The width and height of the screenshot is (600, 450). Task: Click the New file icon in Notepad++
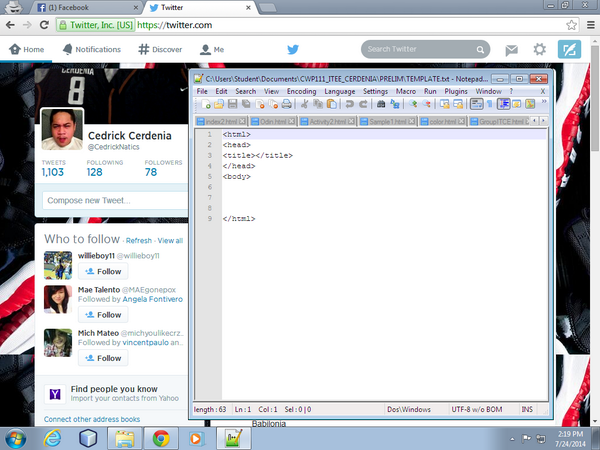click(x=206, y=104)
